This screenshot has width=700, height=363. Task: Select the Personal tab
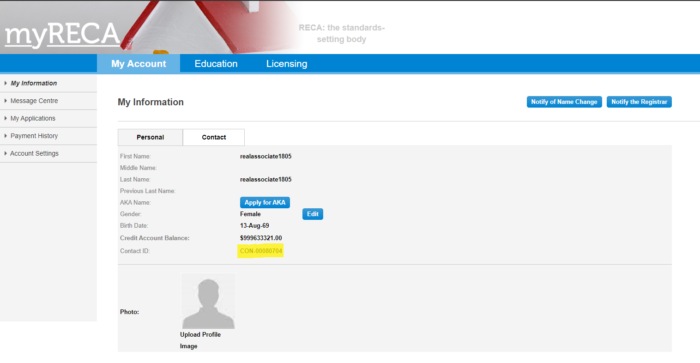click(x=150, y=137)
